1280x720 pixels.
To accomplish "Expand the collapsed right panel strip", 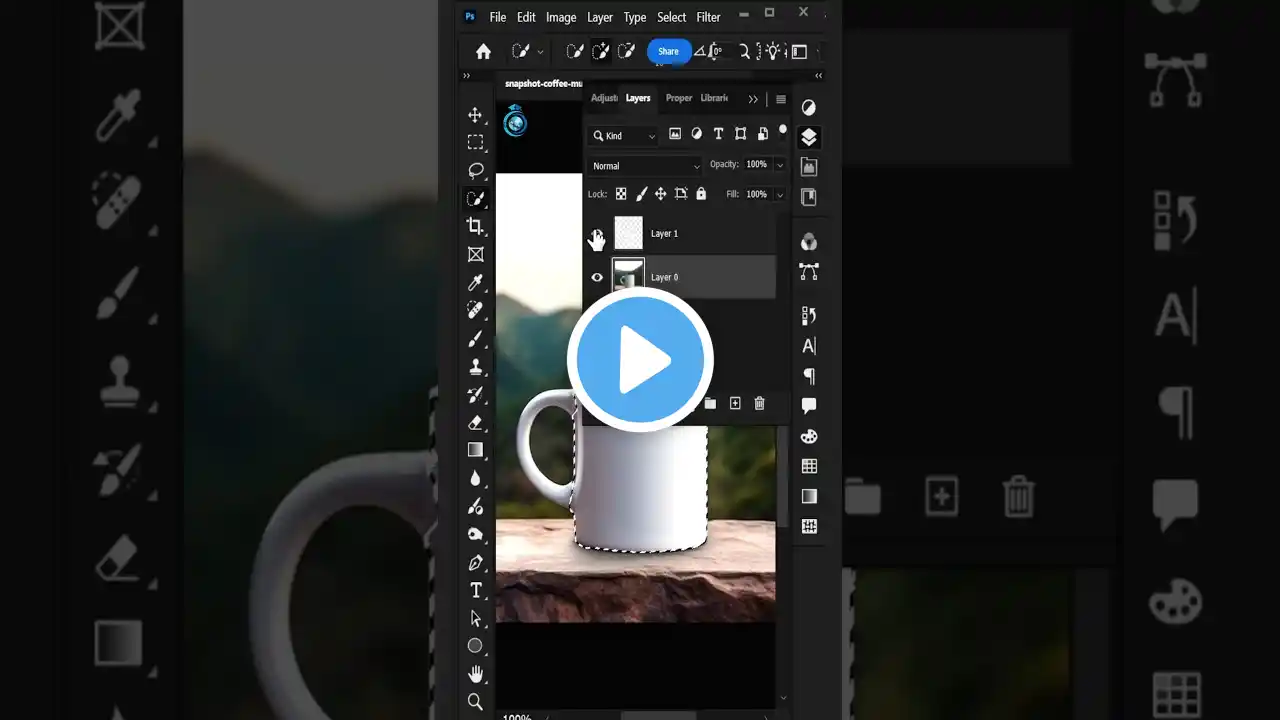I will (x=819, y=76).
